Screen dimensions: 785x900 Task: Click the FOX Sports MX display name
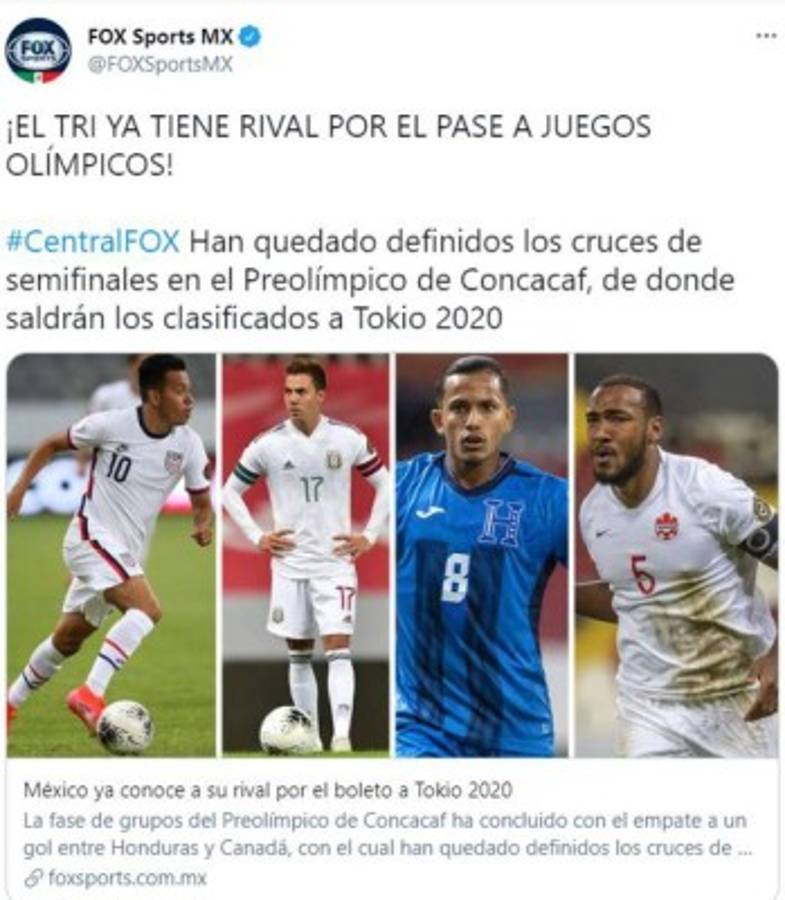pyautogui.click(x=160, y=37)
